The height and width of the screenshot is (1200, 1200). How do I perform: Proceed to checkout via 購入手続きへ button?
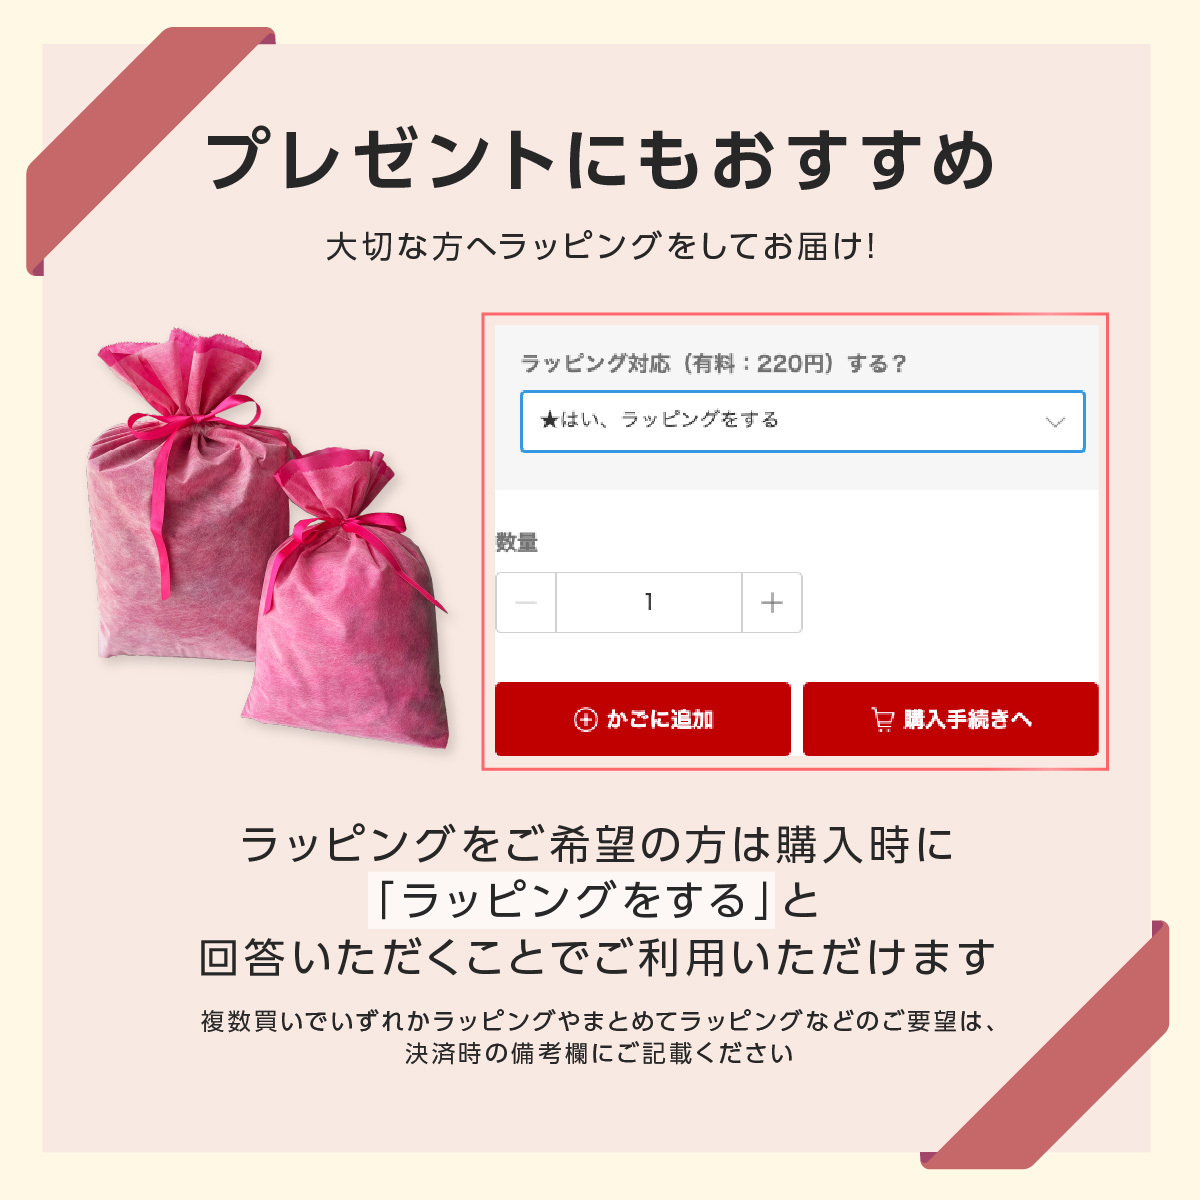click(x=951, y=719)
